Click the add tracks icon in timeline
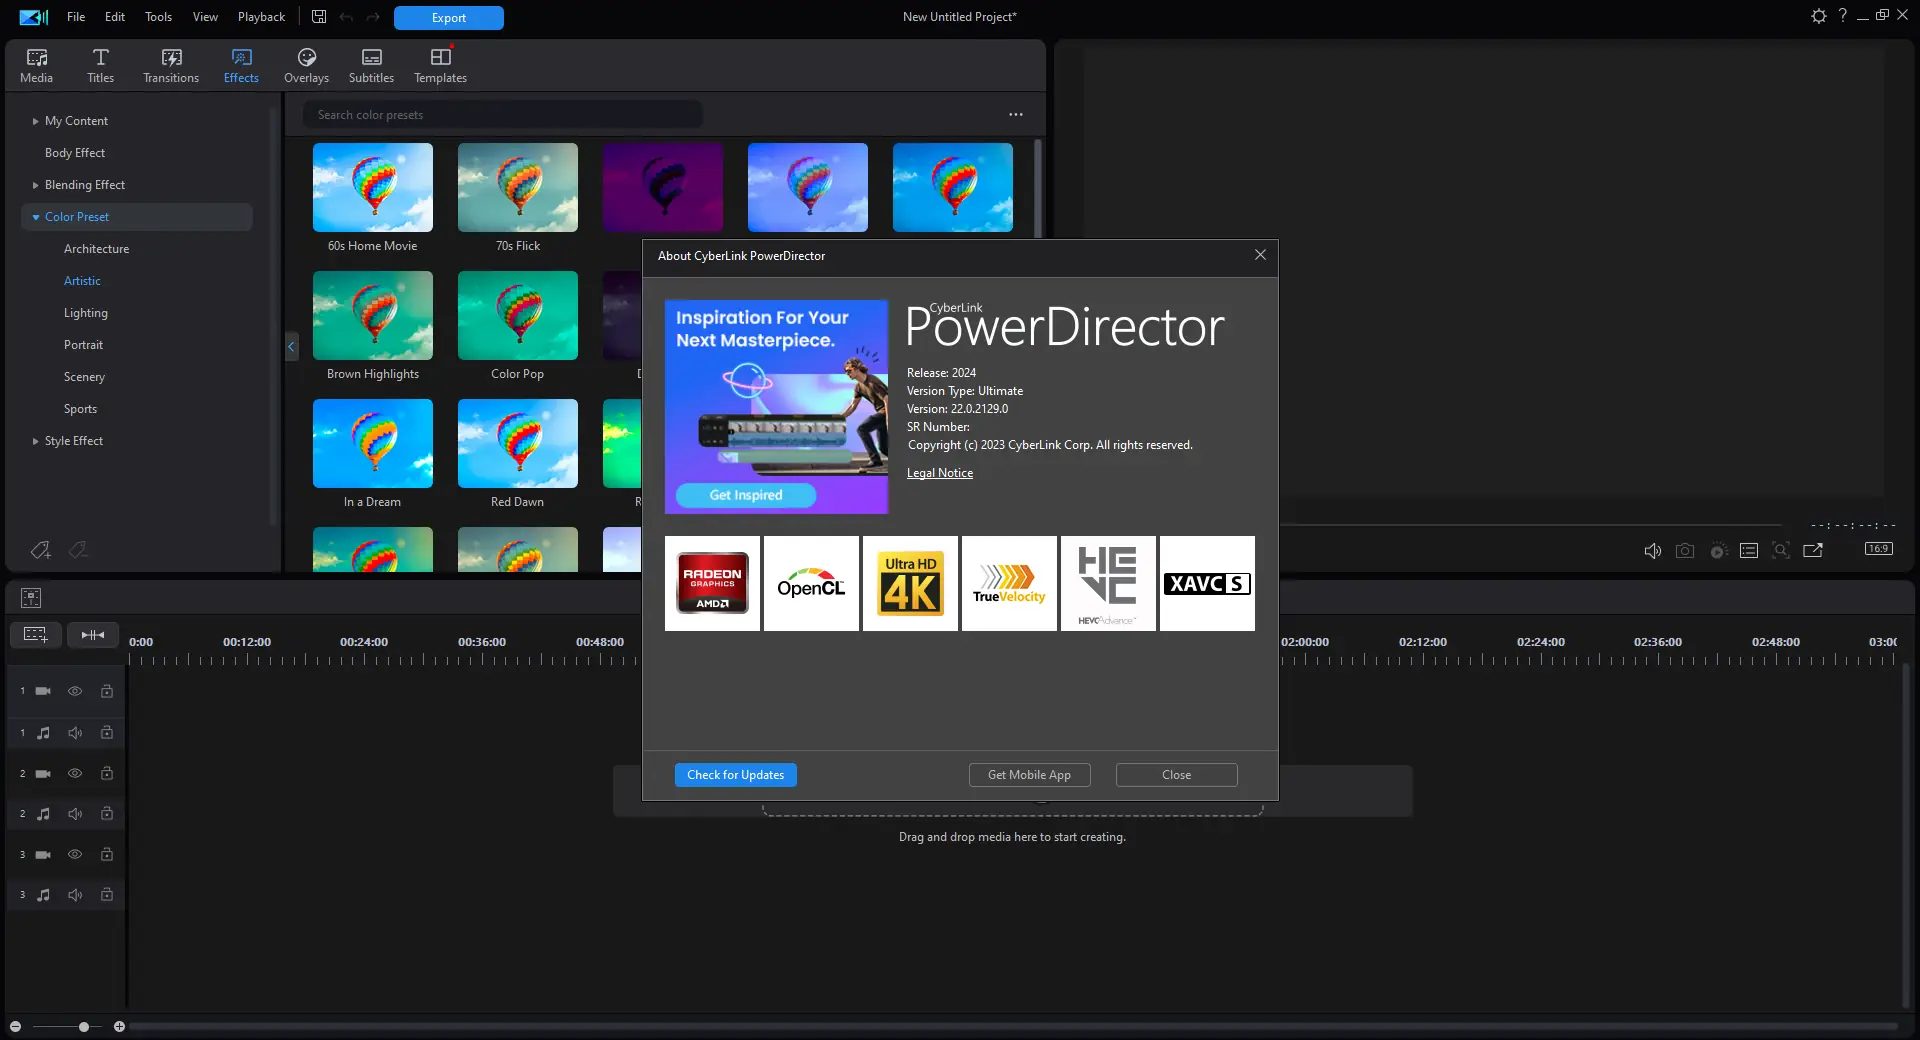 [36, 635]
